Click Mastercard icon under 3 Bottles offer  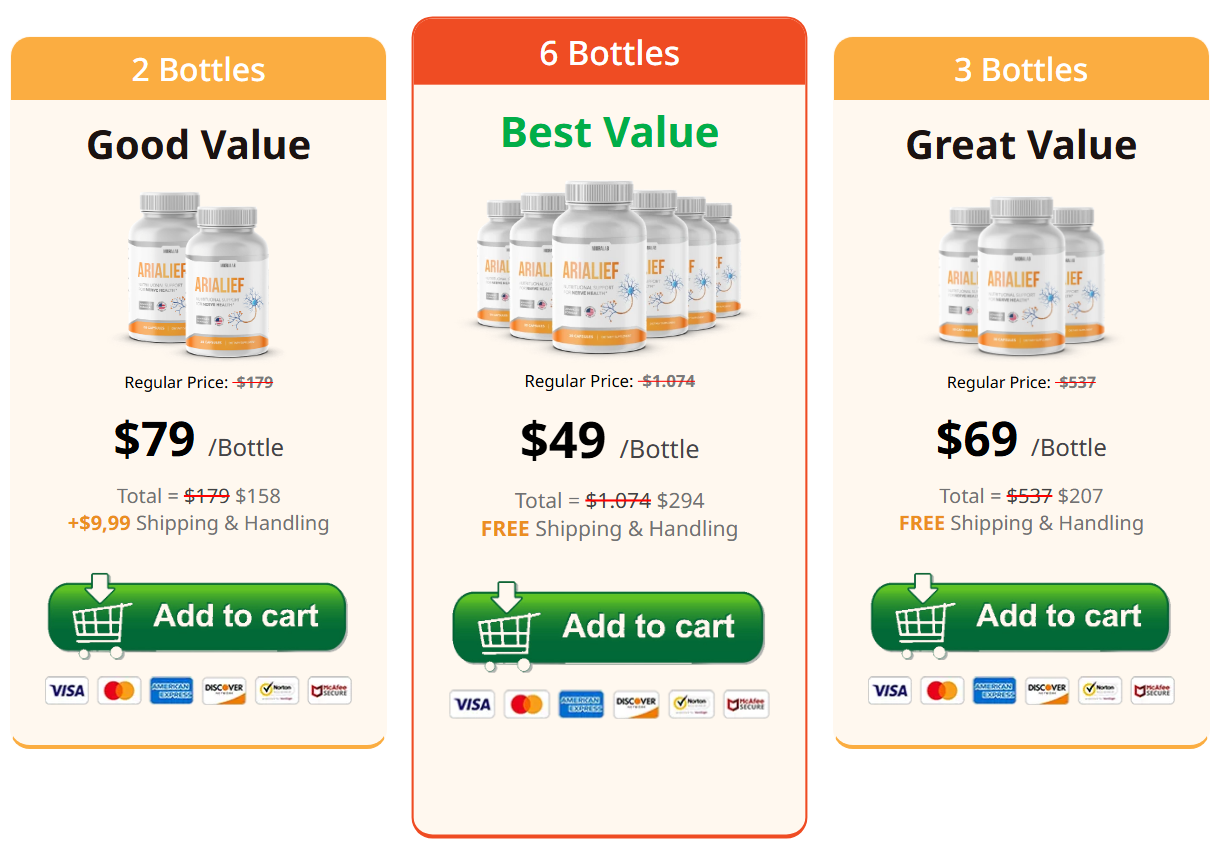(941, 690)
